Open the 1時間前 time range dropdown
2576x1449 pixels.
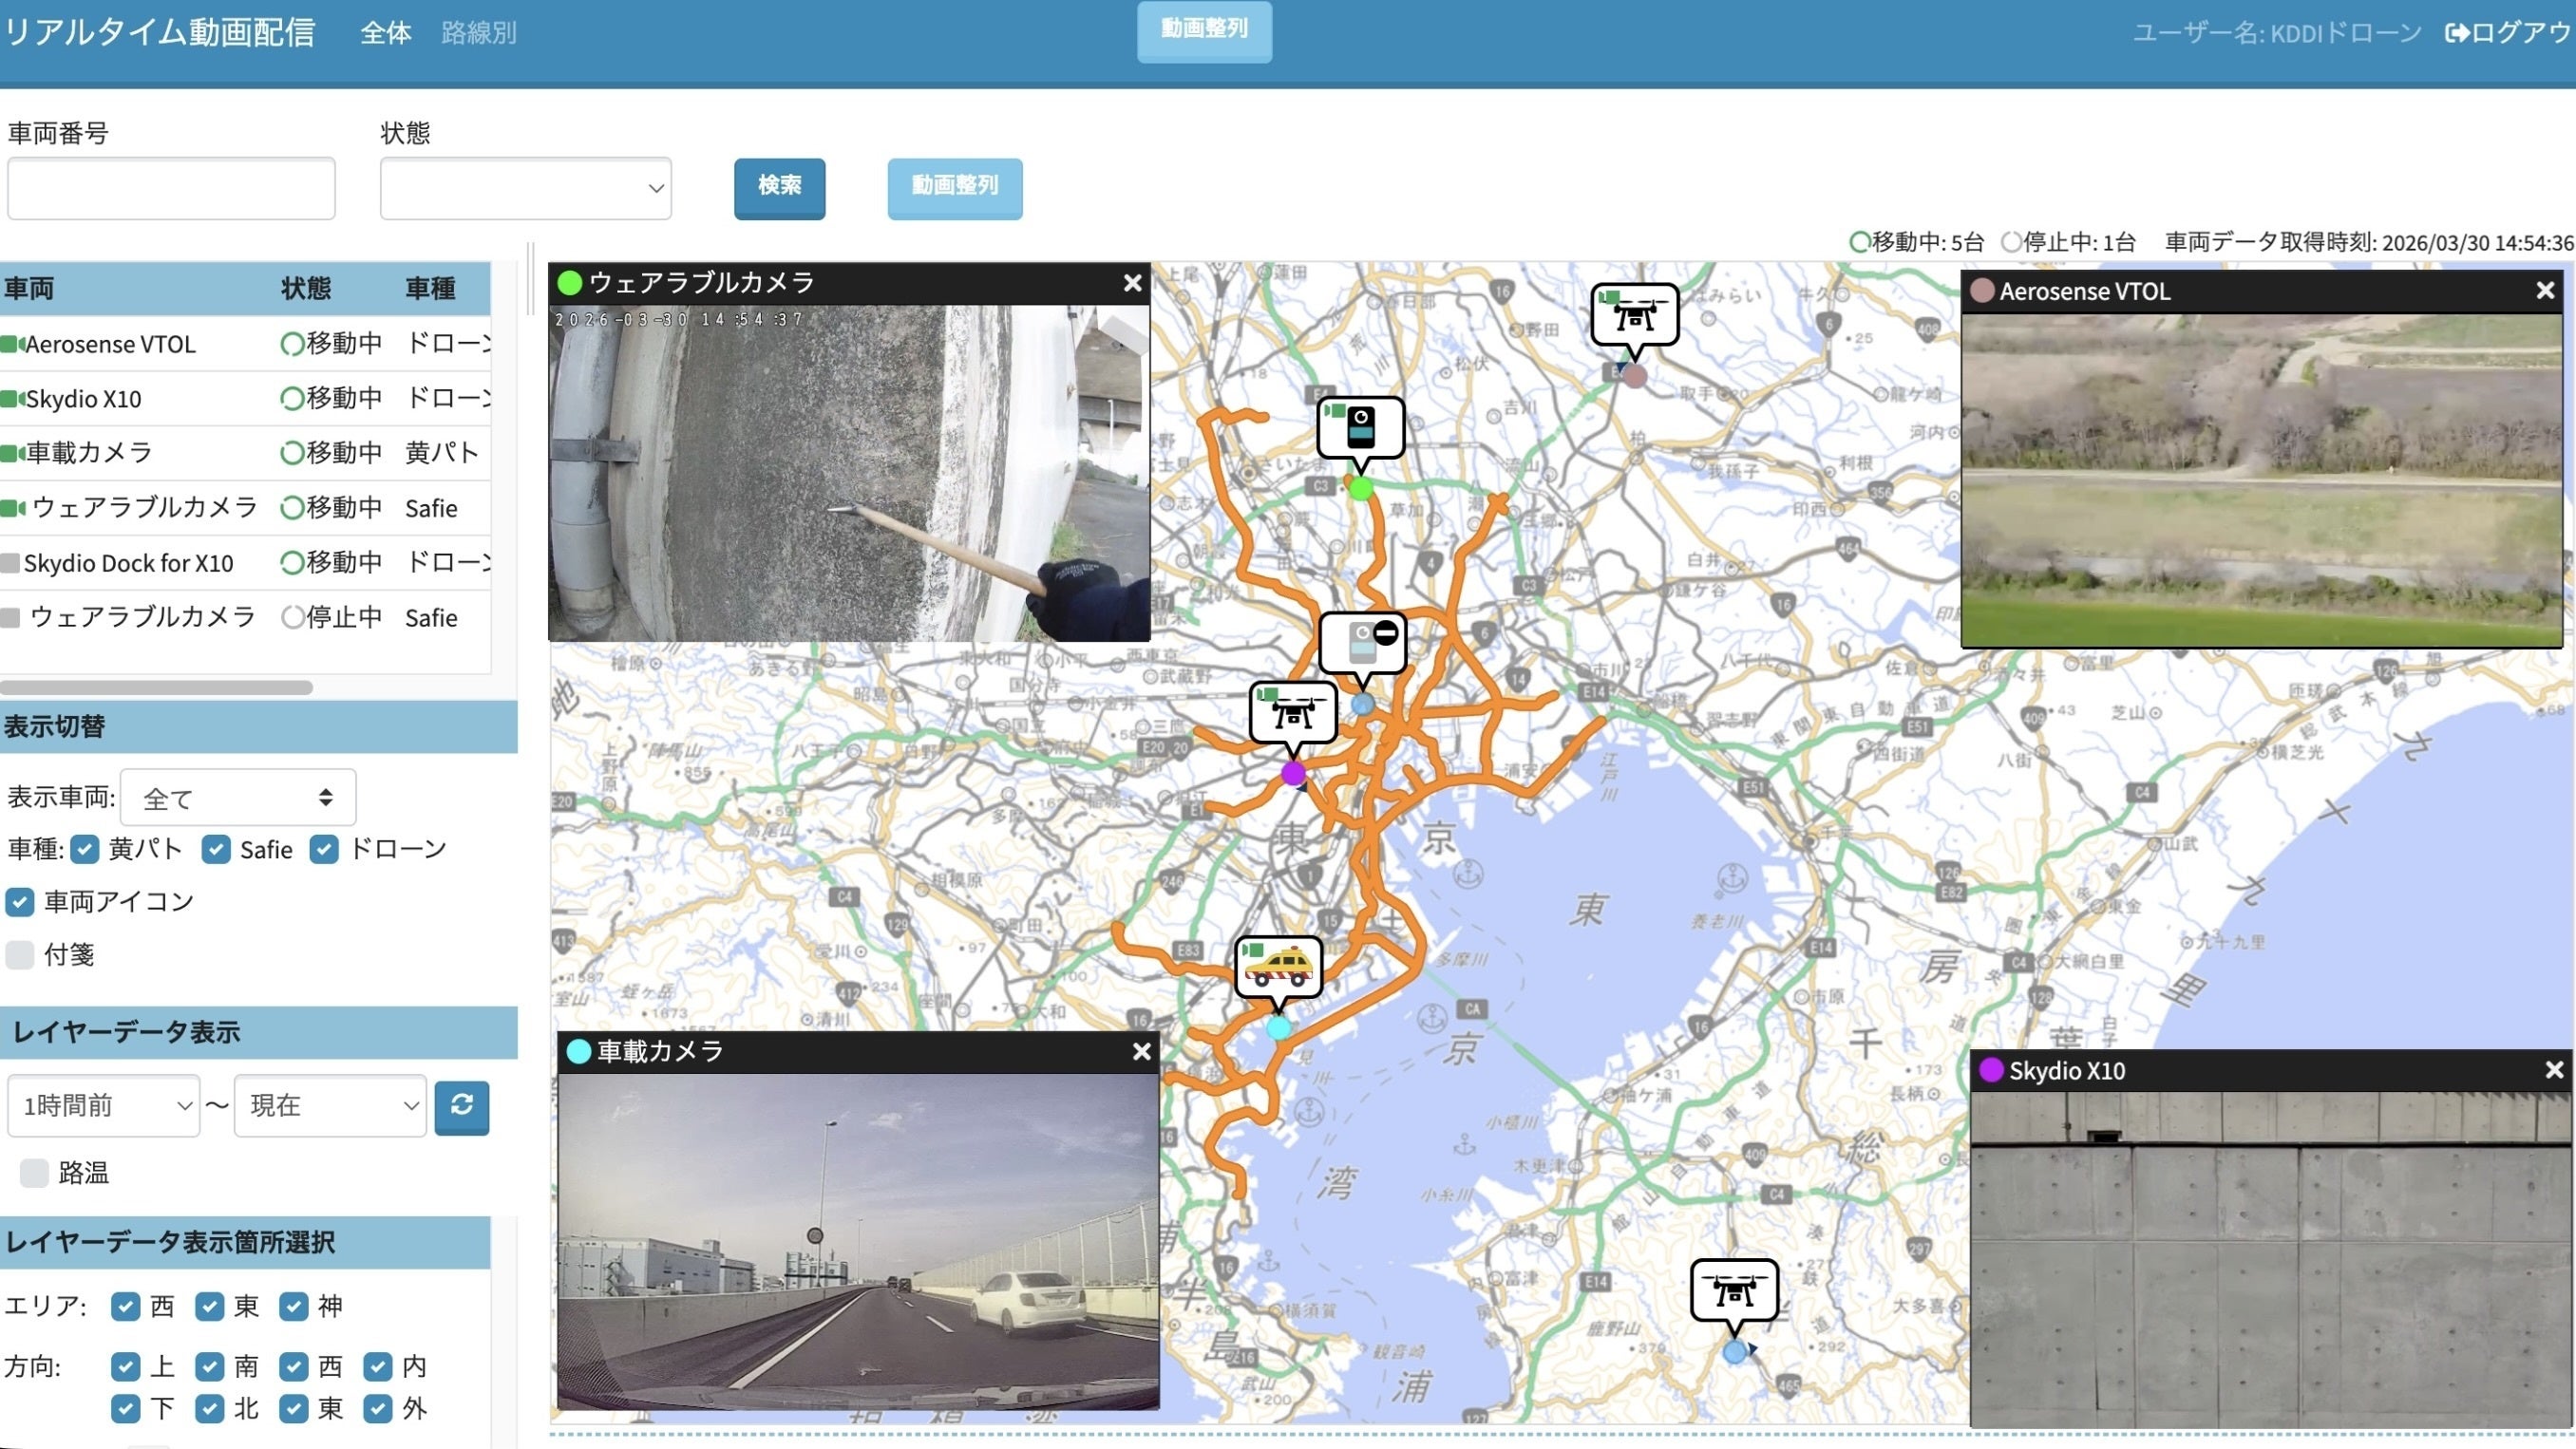[104, 1106]
